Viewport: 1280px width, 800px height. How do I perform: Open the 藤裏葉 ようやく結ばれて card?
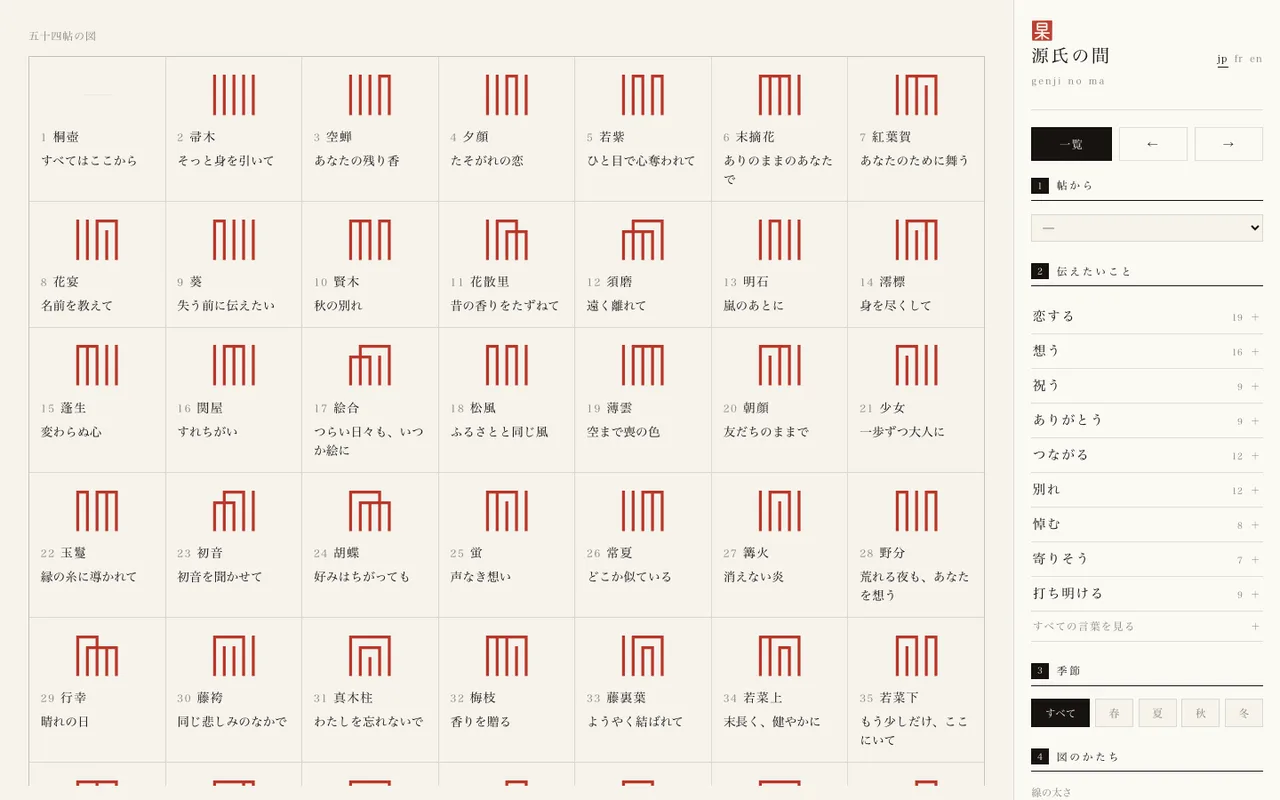(x=643, y=690)
